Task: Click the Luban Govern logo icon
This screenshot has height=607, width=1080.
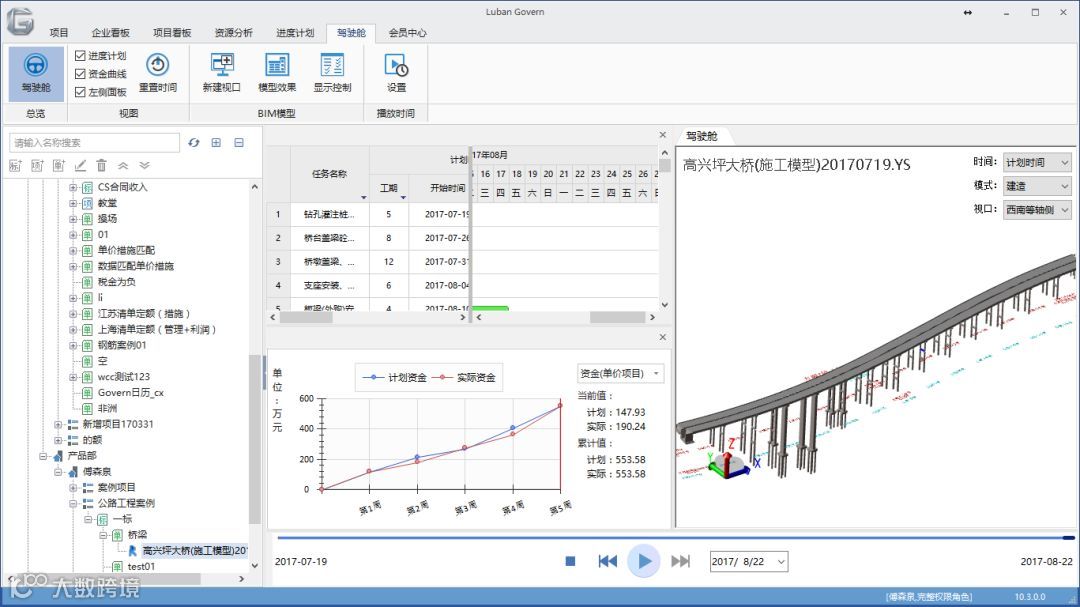Action: point(21,21)
